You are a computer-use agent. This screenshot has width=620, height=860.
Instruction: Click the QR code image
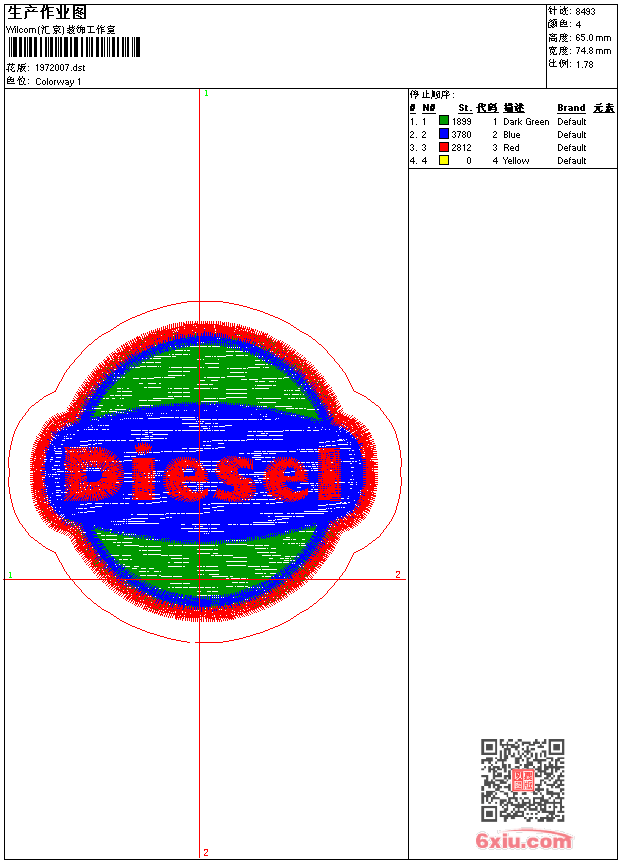(x=522, y=780)
